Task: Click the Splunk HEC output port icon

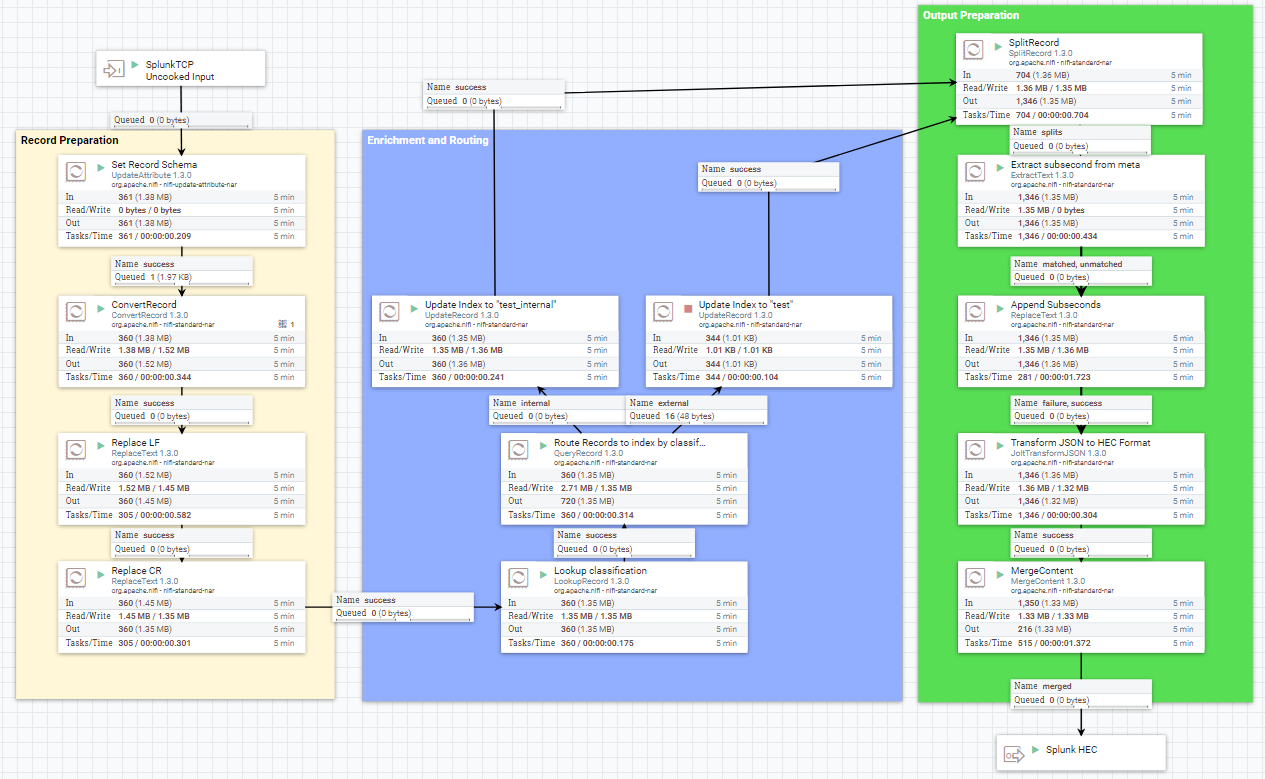Action: click(1014, 753)
